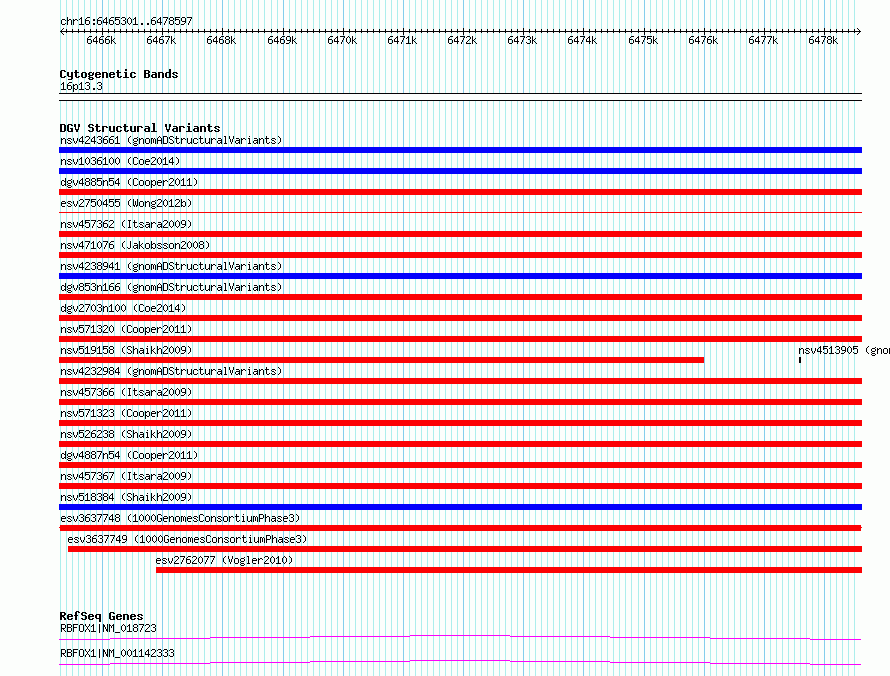This screenshot has height=676, width=890.
Task: Open dgv4885n54 (Cooper2011) variant
Action: pyautogui.click(x=129, y=182)
